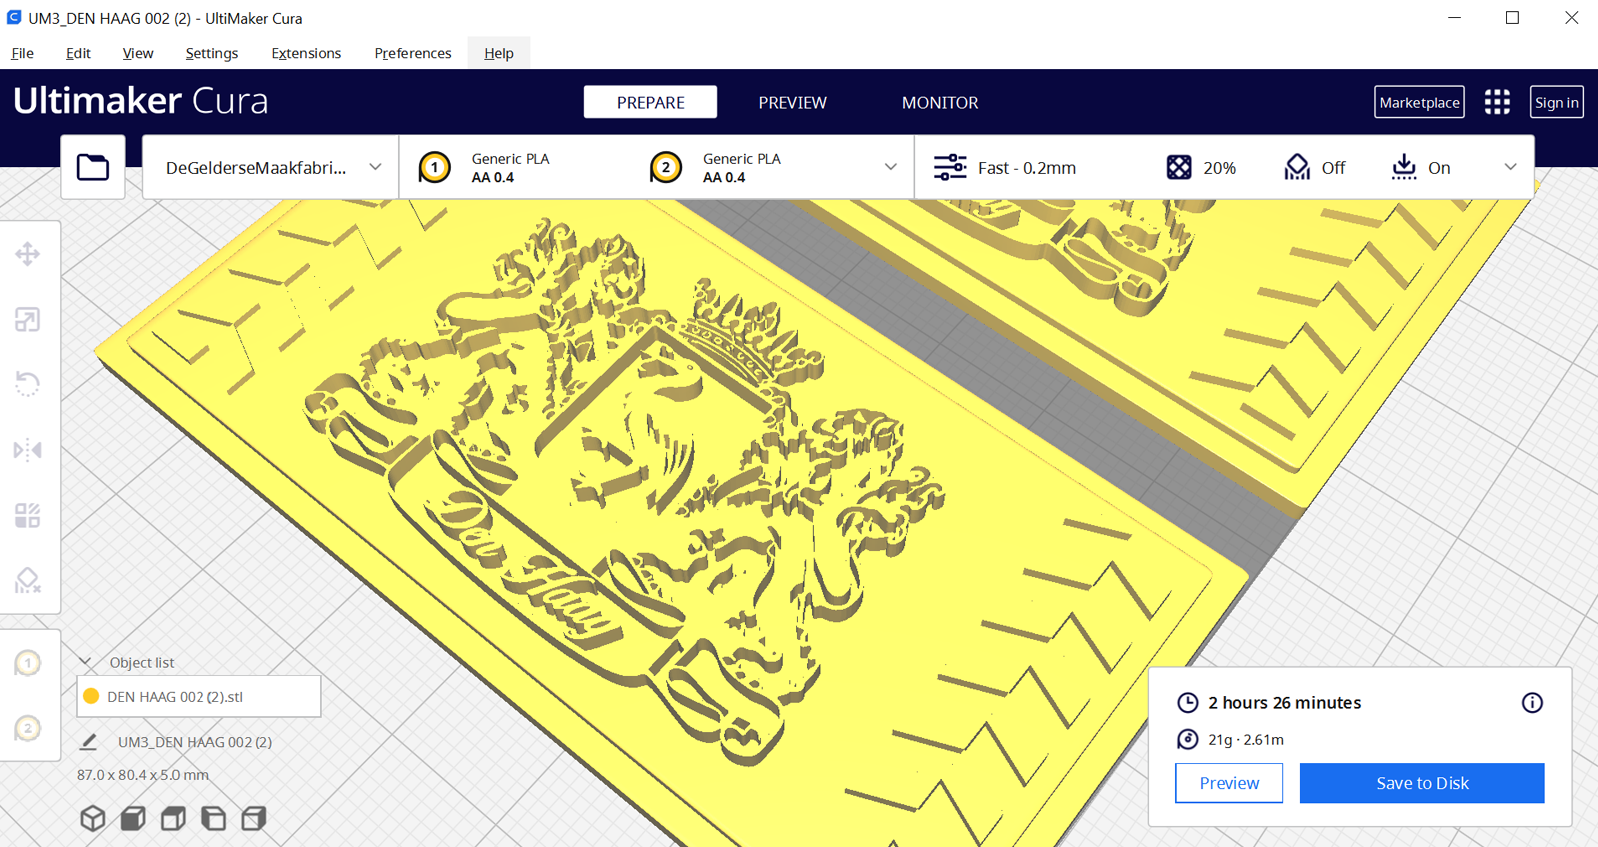Open the Extensions menu
Image resolution: width=1598 pixels, height=847 pixels.
(306, 53)
